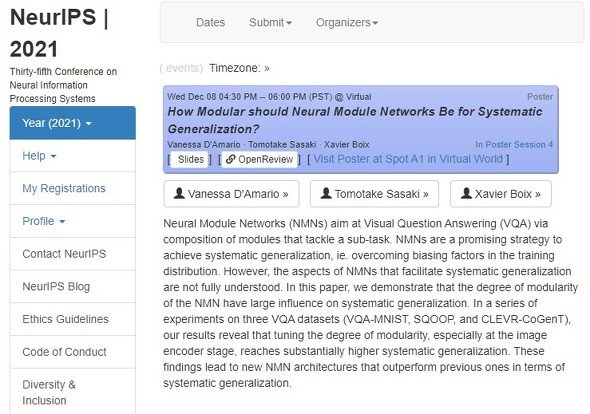Open the OpenReview link button
590x414 pixels.
260,159
